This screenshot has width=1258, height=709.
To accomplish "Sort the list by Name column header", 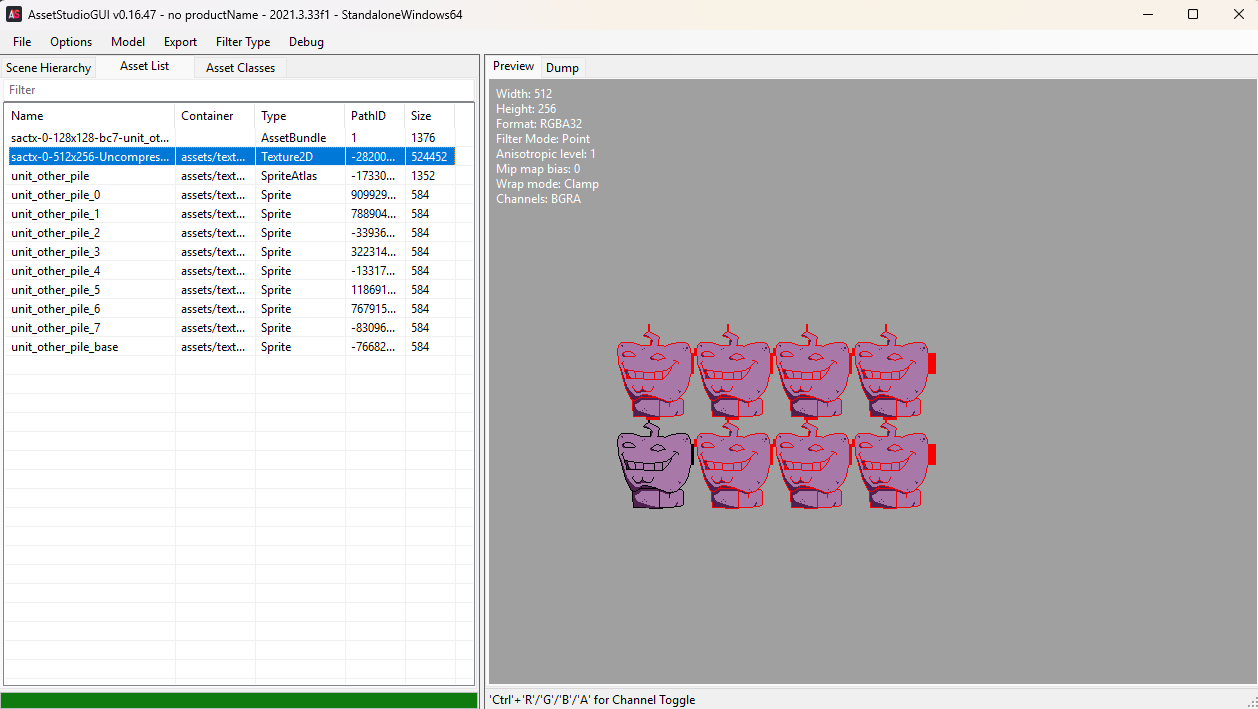I will pos(90,116).
